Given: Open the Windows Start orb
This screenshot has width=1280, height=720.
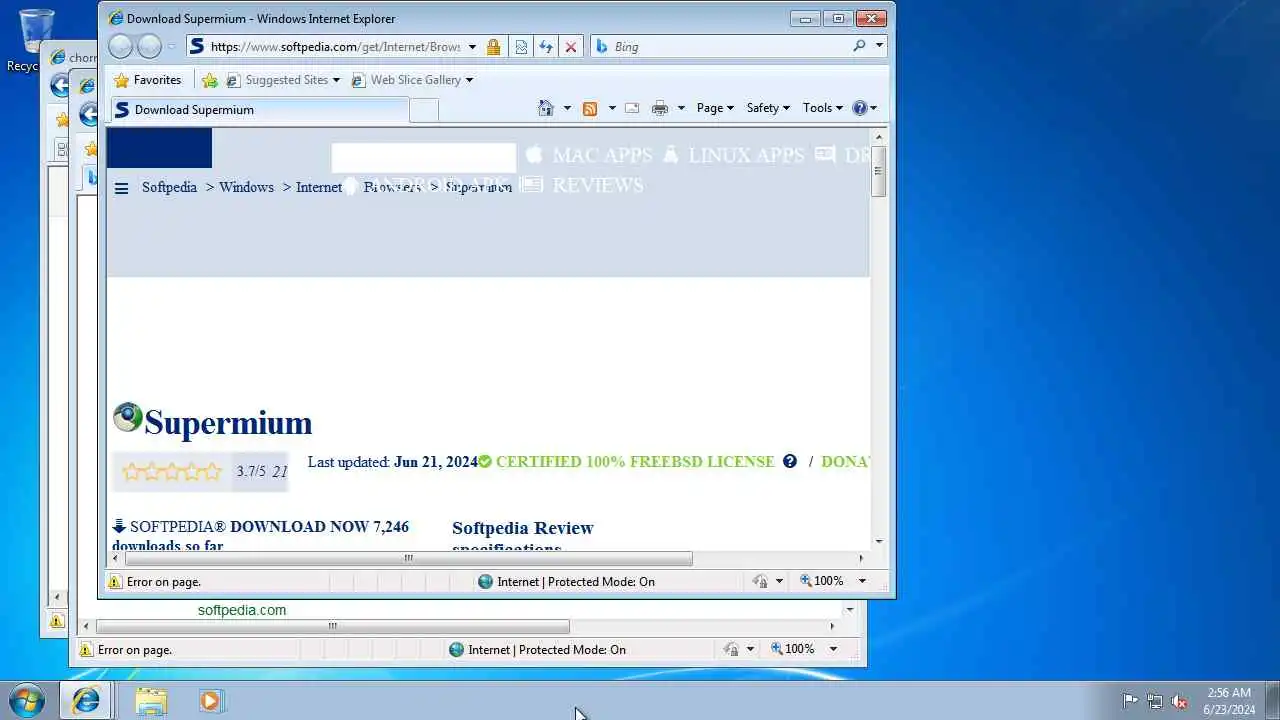Looking at the screenshot, I should 26,700.
